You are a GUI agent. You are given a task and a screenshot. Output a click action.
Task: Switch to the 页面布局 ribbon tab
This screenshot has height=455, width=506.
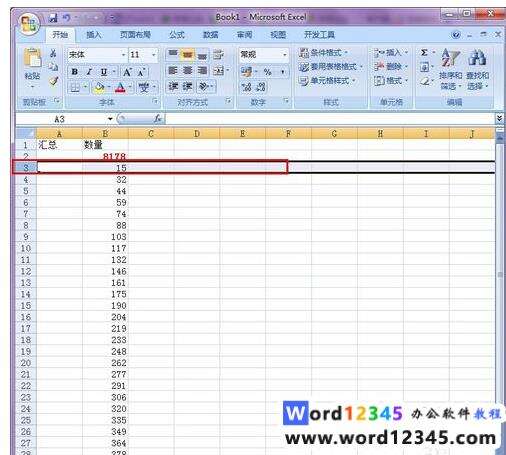click(x=135, y=35)
